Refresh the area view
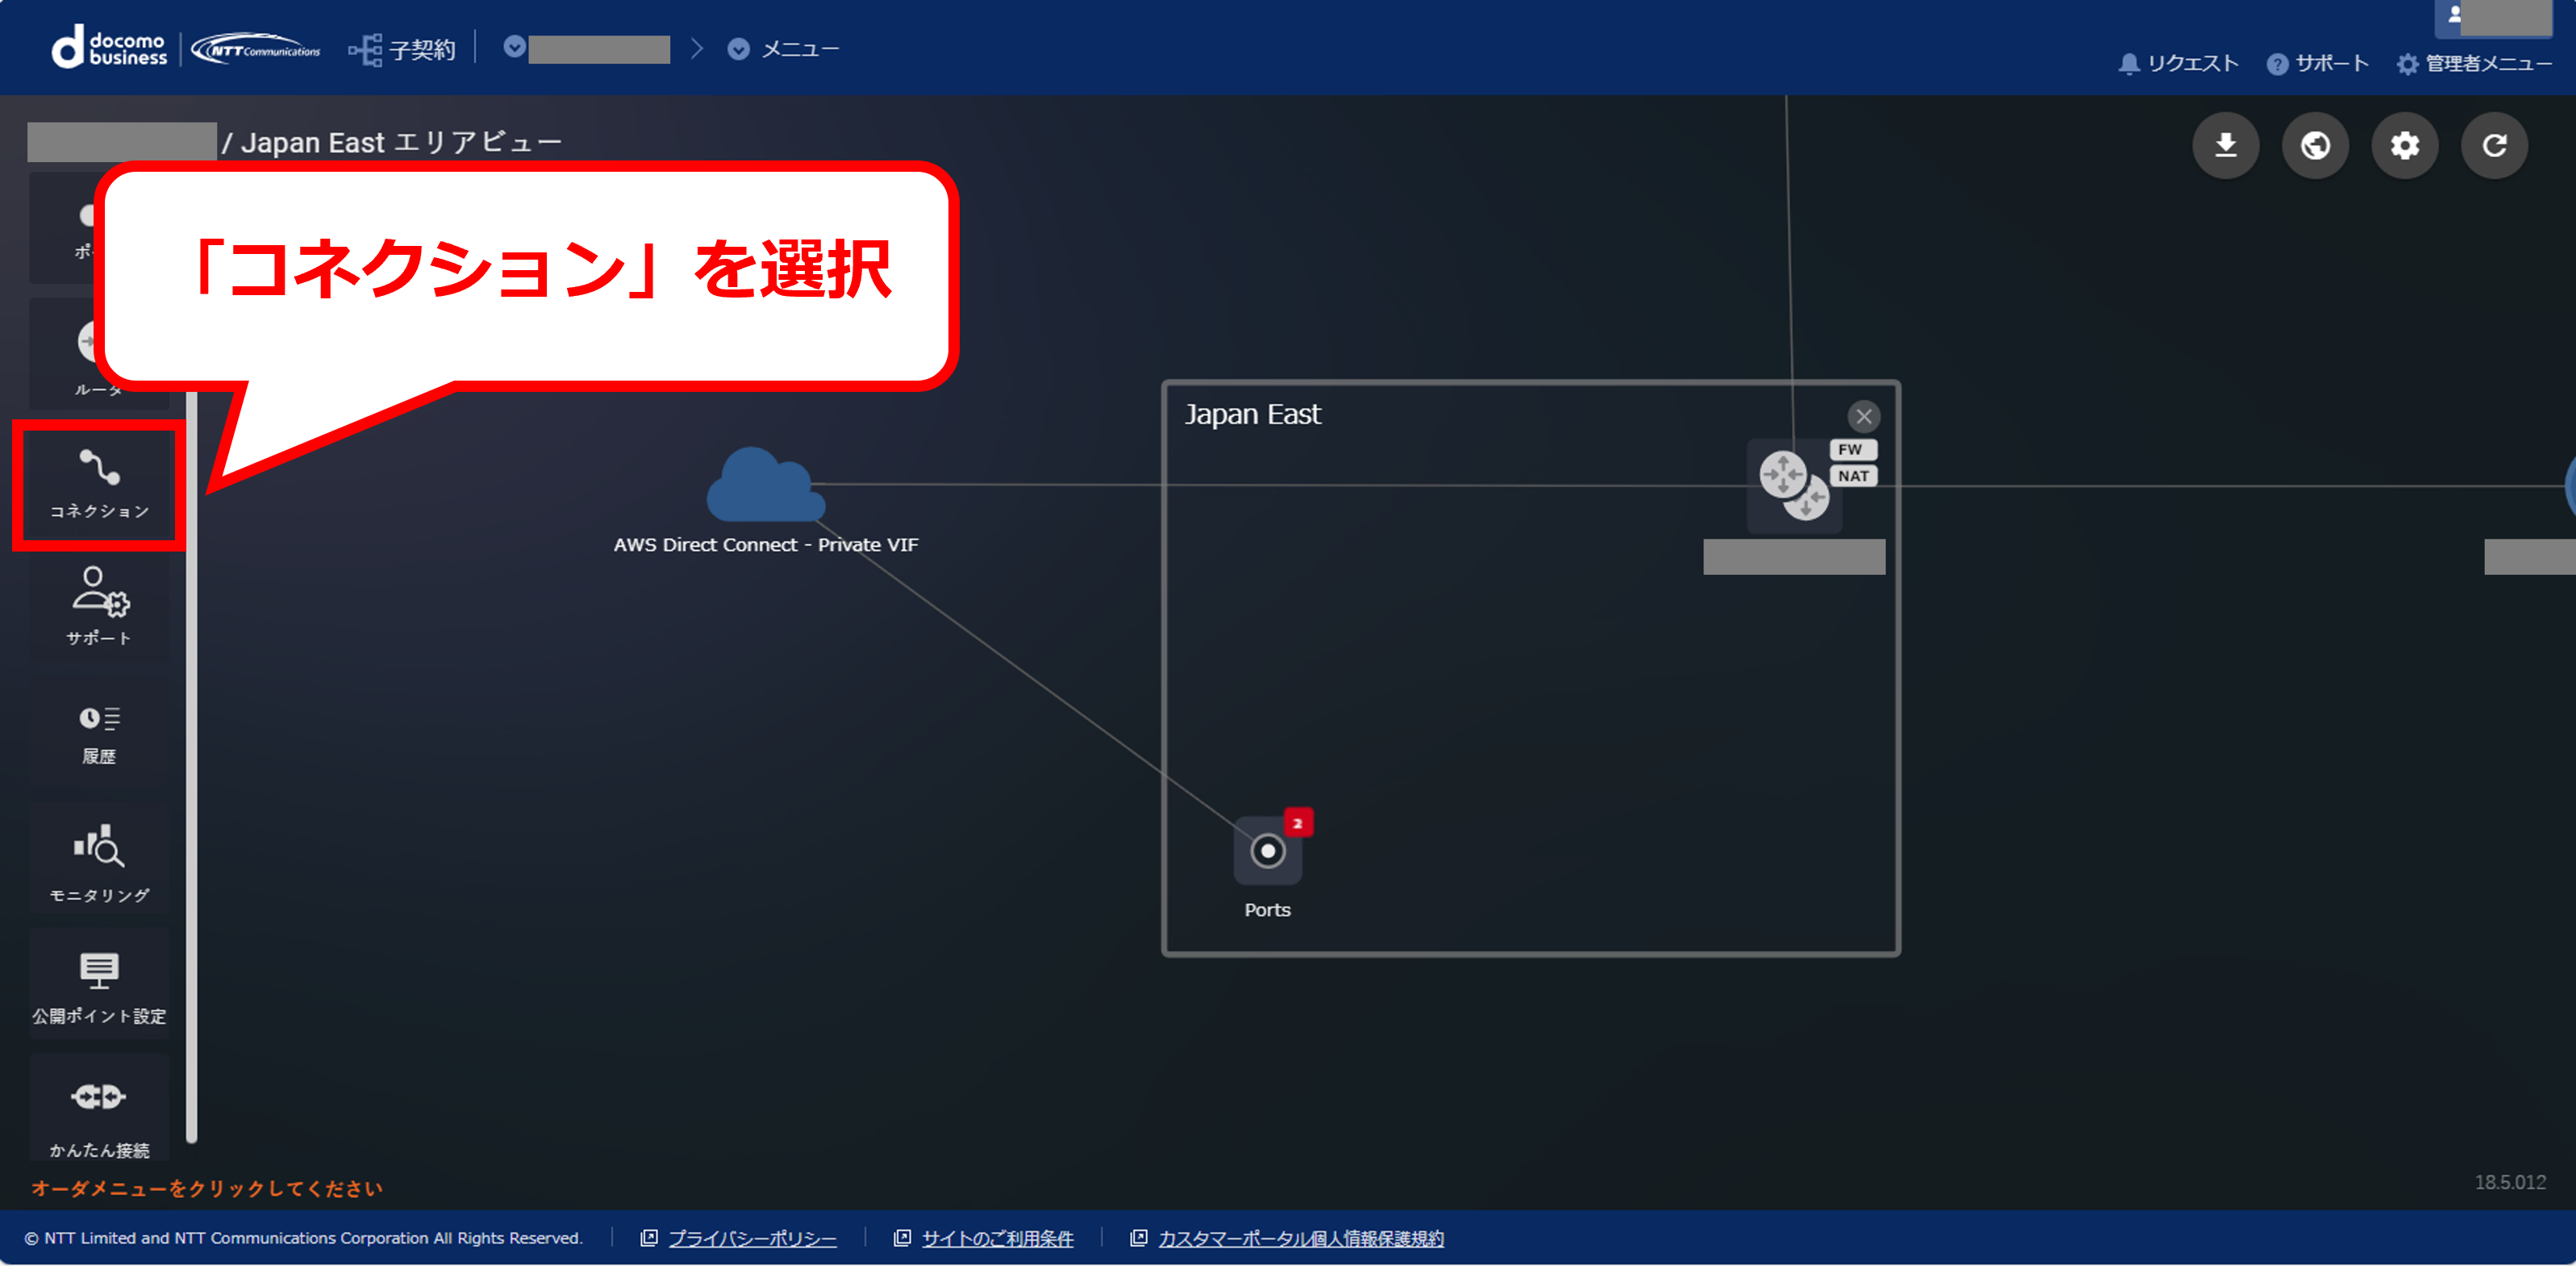 2494,146
